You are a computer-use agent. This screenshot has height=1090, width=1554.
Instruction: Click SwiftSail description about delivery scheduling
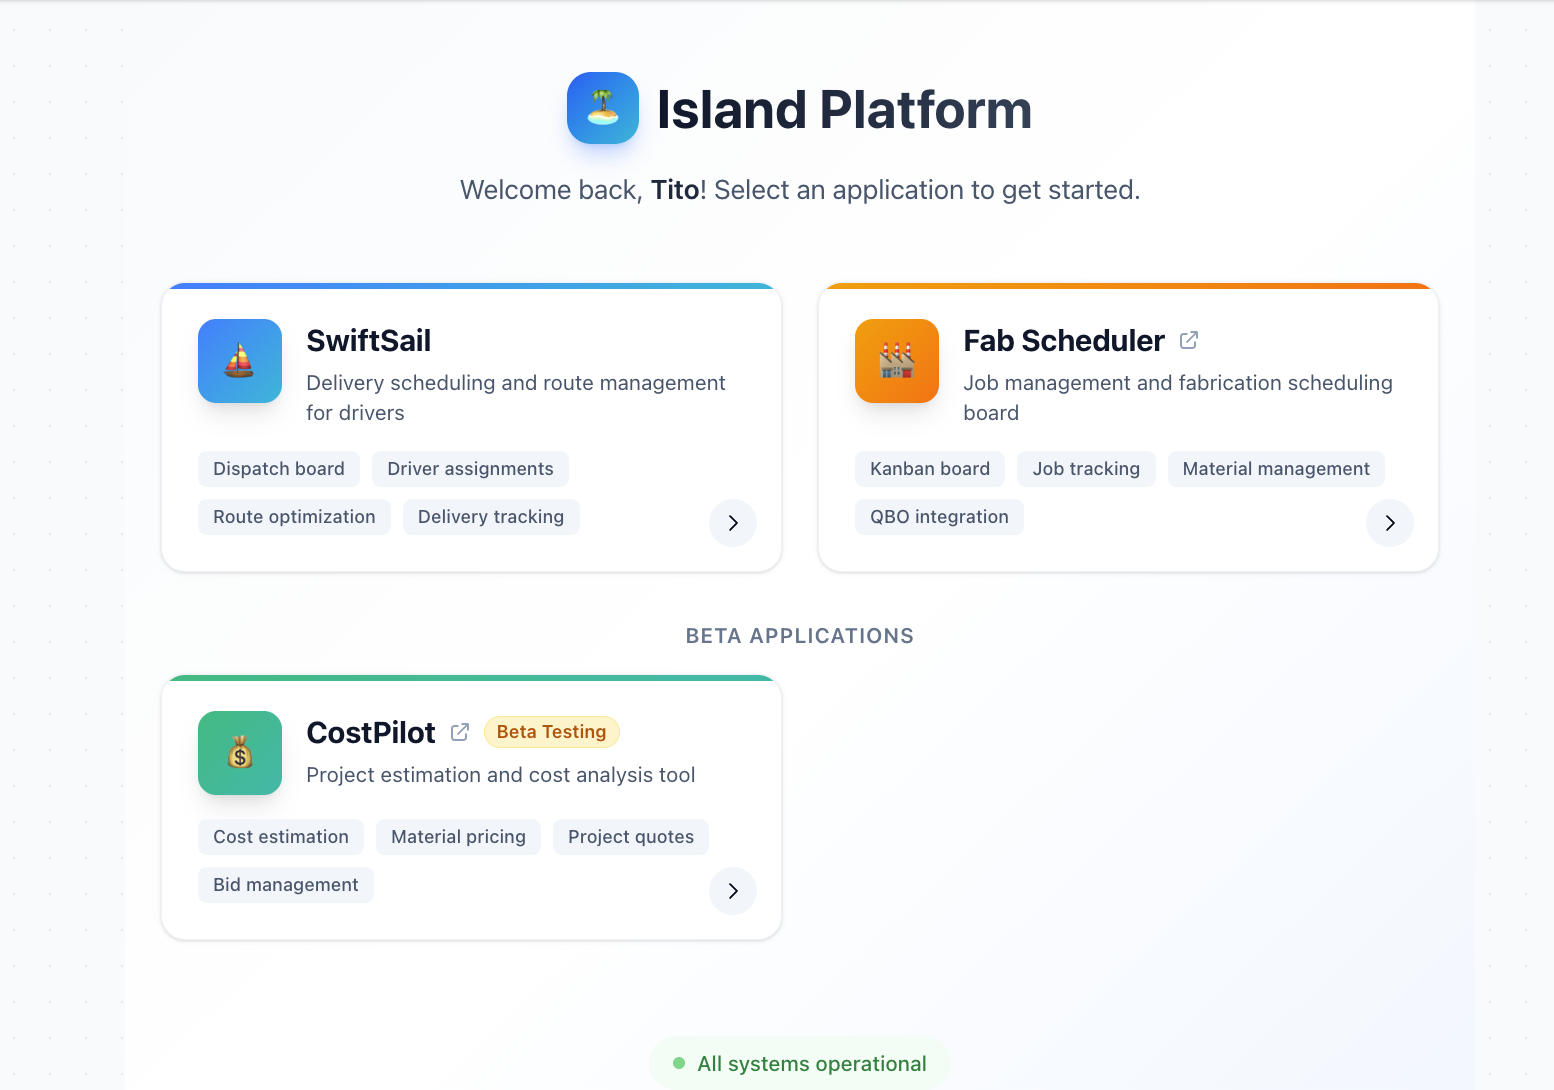[516, 398]
